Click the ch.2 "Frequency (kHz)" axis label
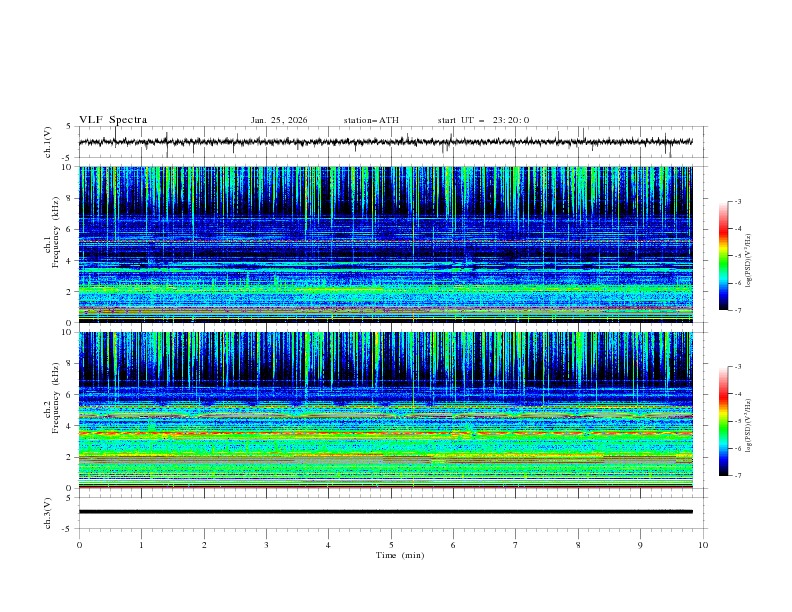This screenshot has height=612, width=792. [x=55, y=398]
